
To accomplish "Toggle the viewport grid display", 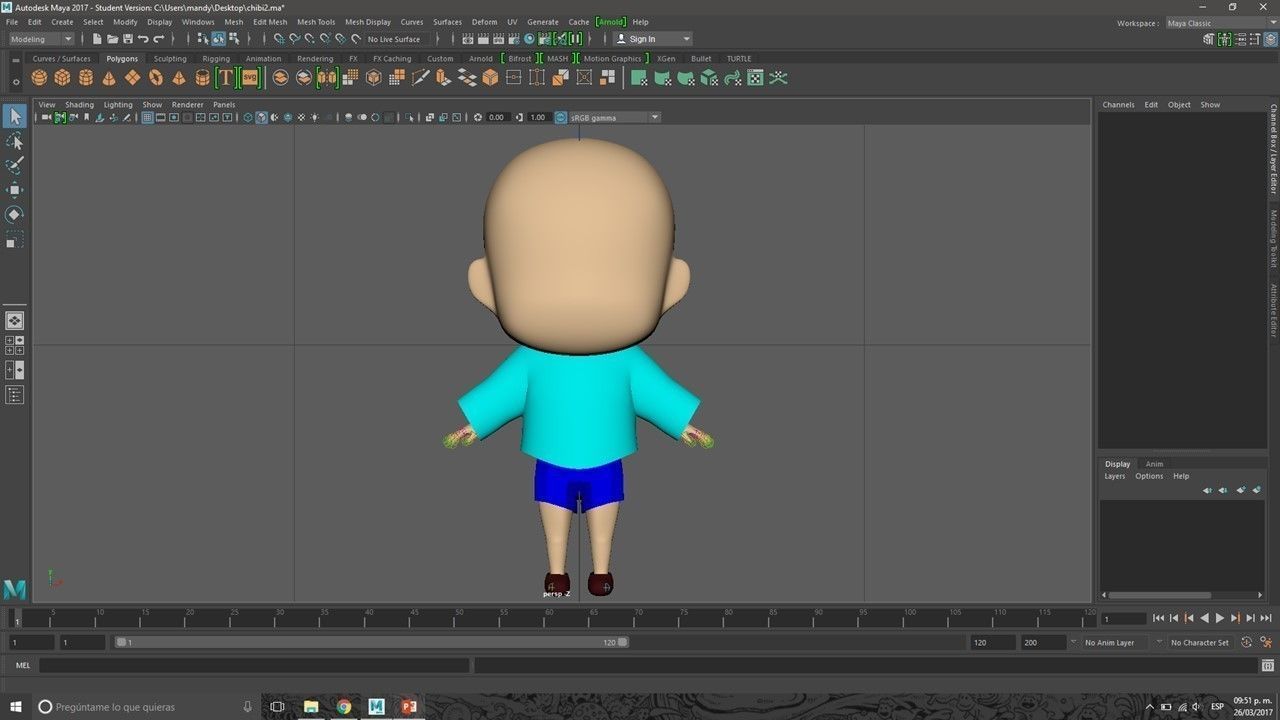I will [x=147, y=117].
